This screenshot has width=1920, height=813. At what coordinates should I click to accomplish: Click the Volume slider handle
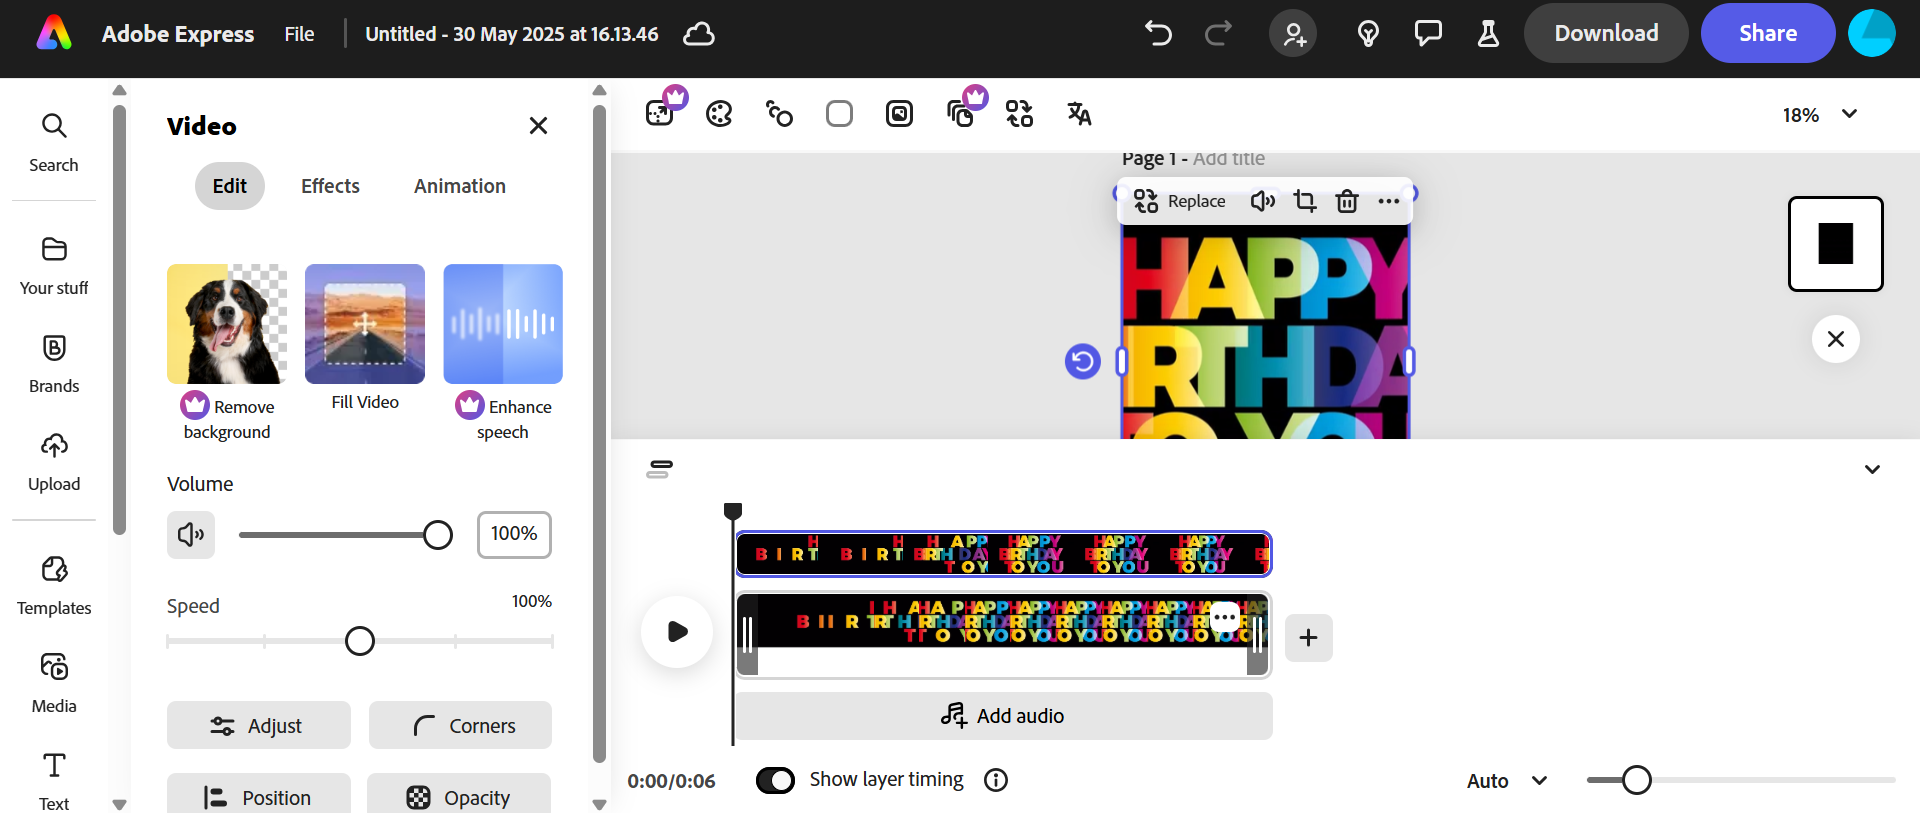pyautogui.click(x=438, y=535)
